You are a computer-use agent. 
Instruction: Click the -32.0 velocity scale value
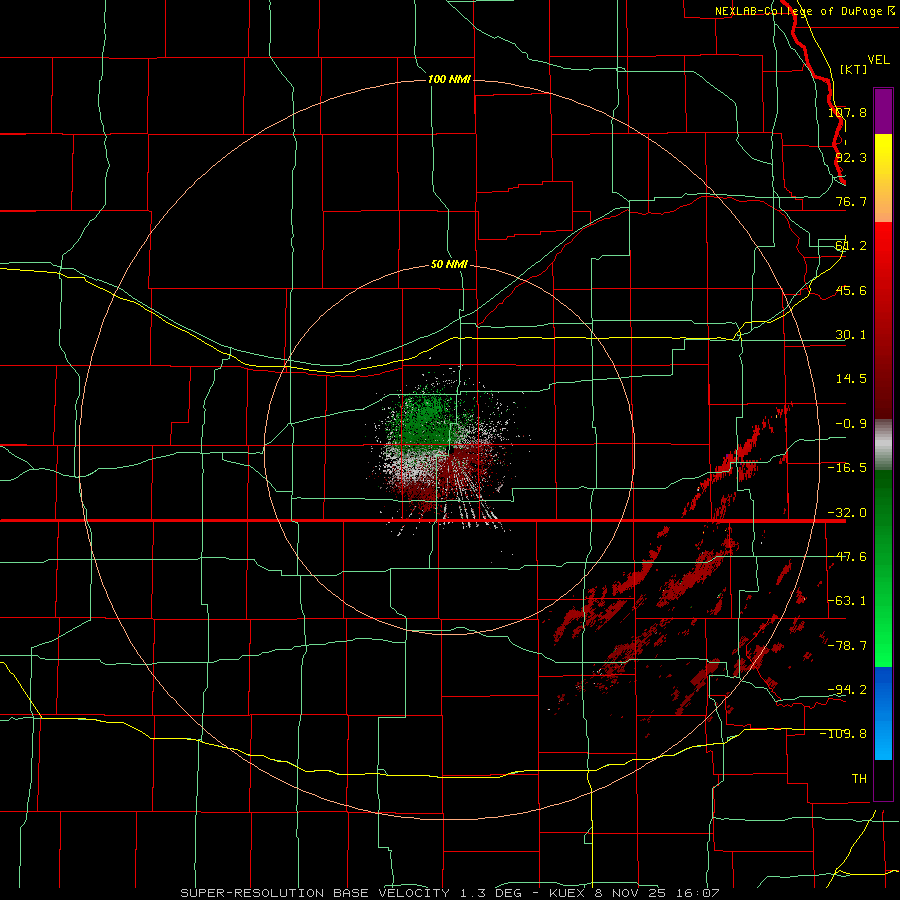(847, 513)
